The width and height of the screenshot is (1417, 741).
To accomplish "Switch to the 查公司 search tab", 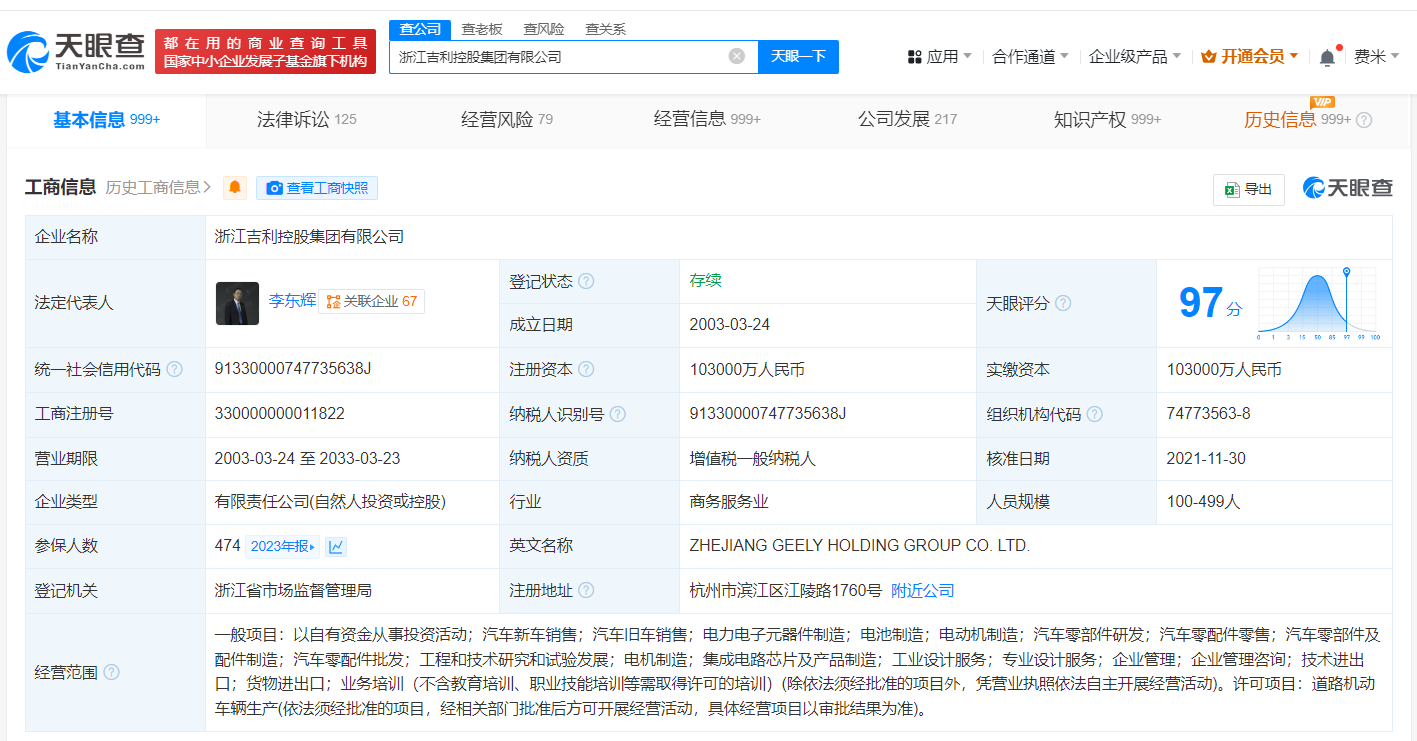I will point(420,29).
